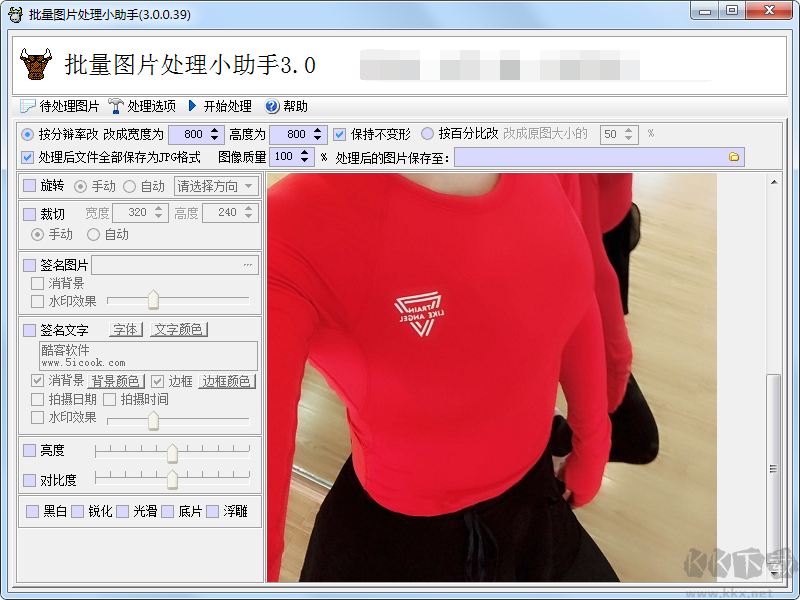Decrease the 图像质量 quality spinner value

click(306, 161)
